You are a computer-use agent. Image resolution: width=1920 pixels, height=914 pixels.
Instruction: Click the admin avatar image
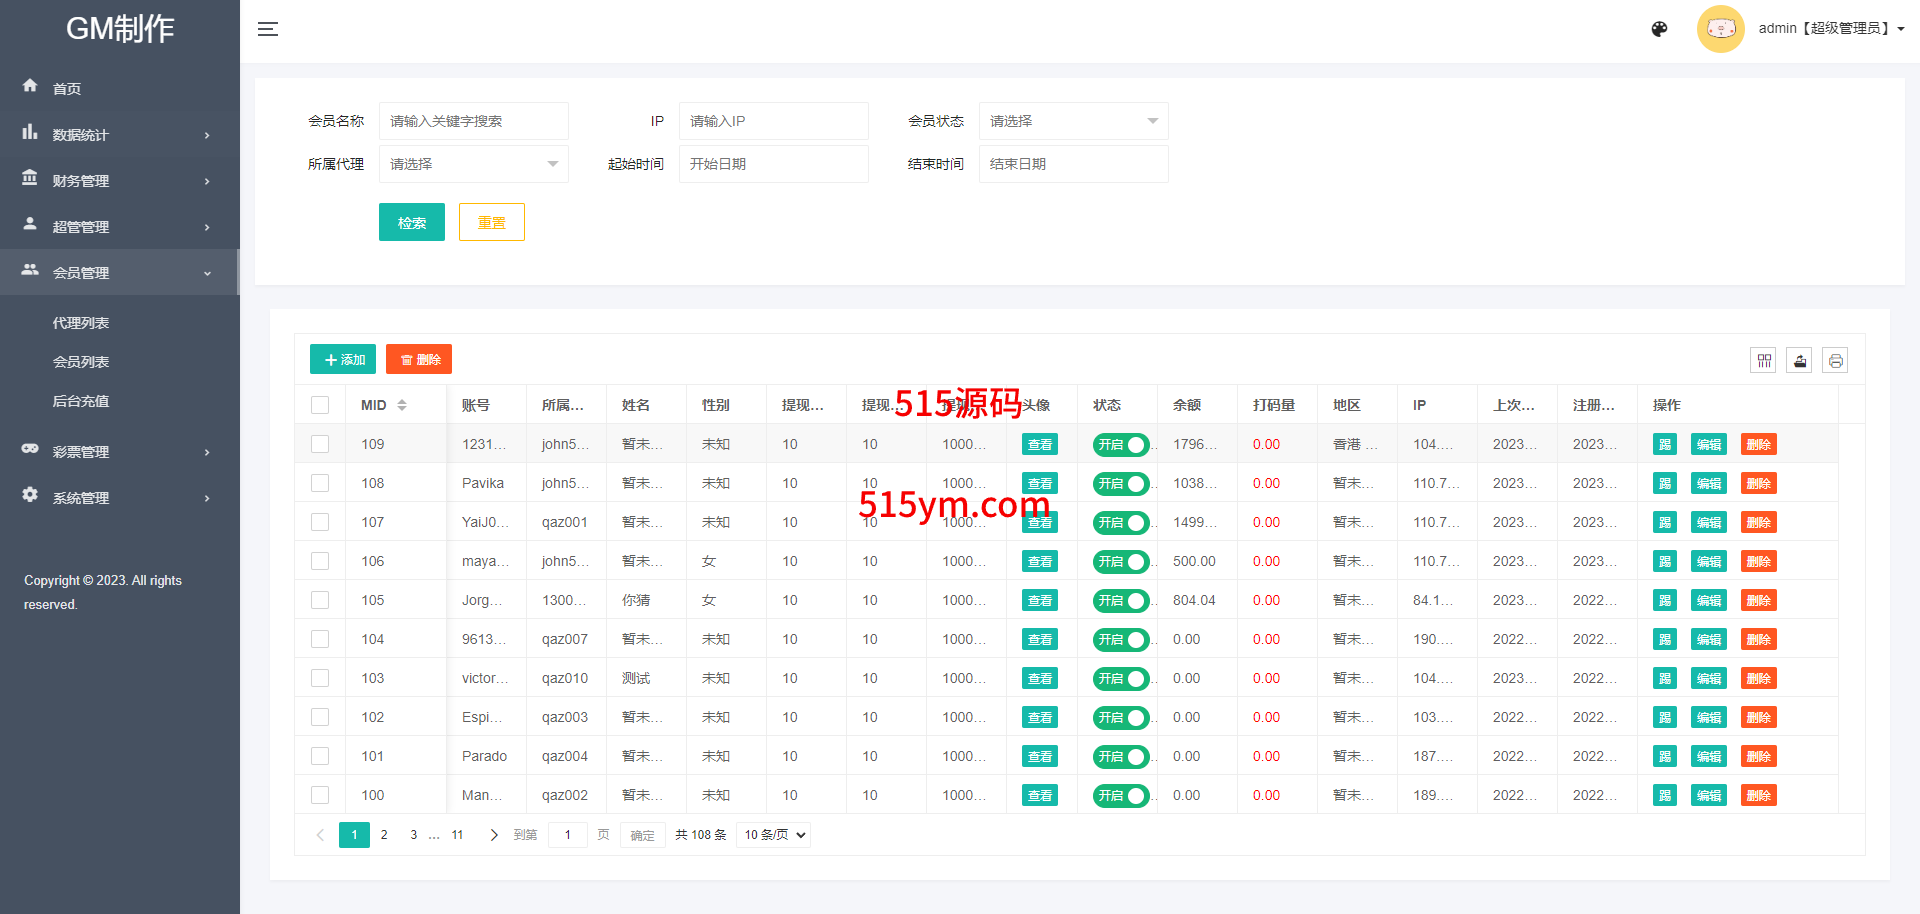(1720, 29)
